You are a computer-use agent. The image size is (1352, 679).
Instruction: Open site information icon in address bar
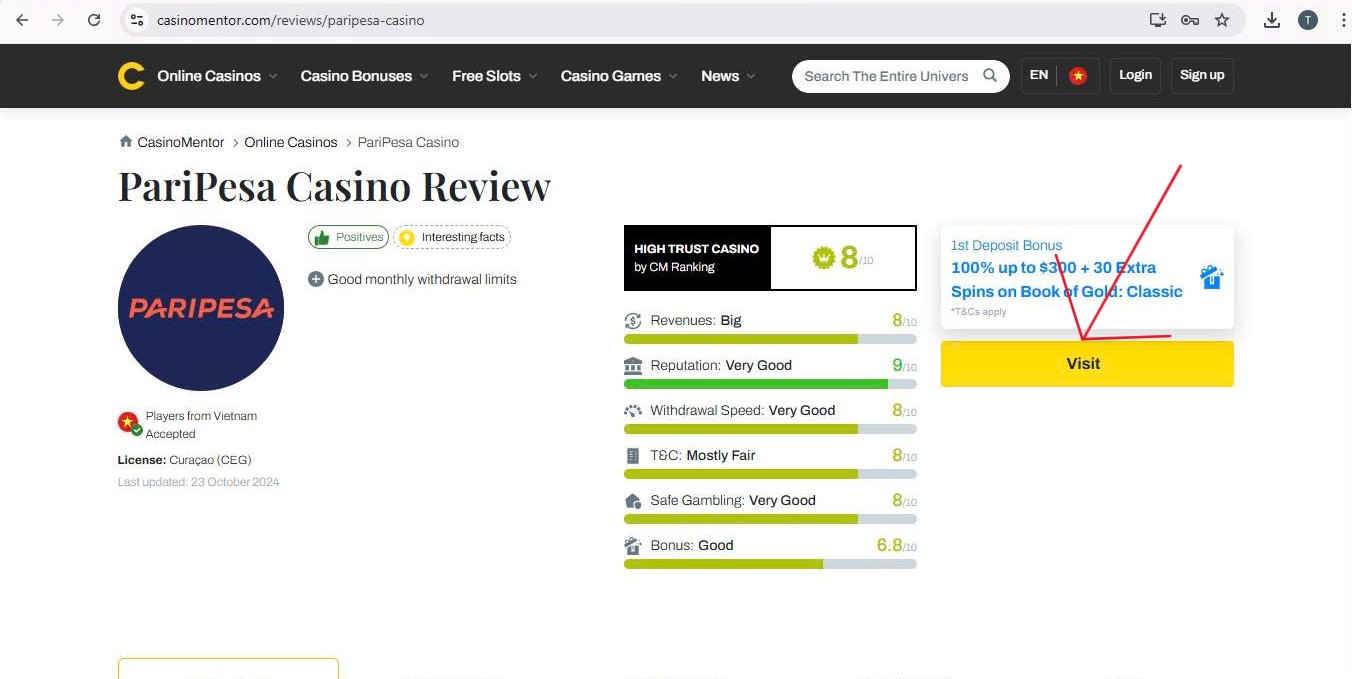tap(138, 20)
